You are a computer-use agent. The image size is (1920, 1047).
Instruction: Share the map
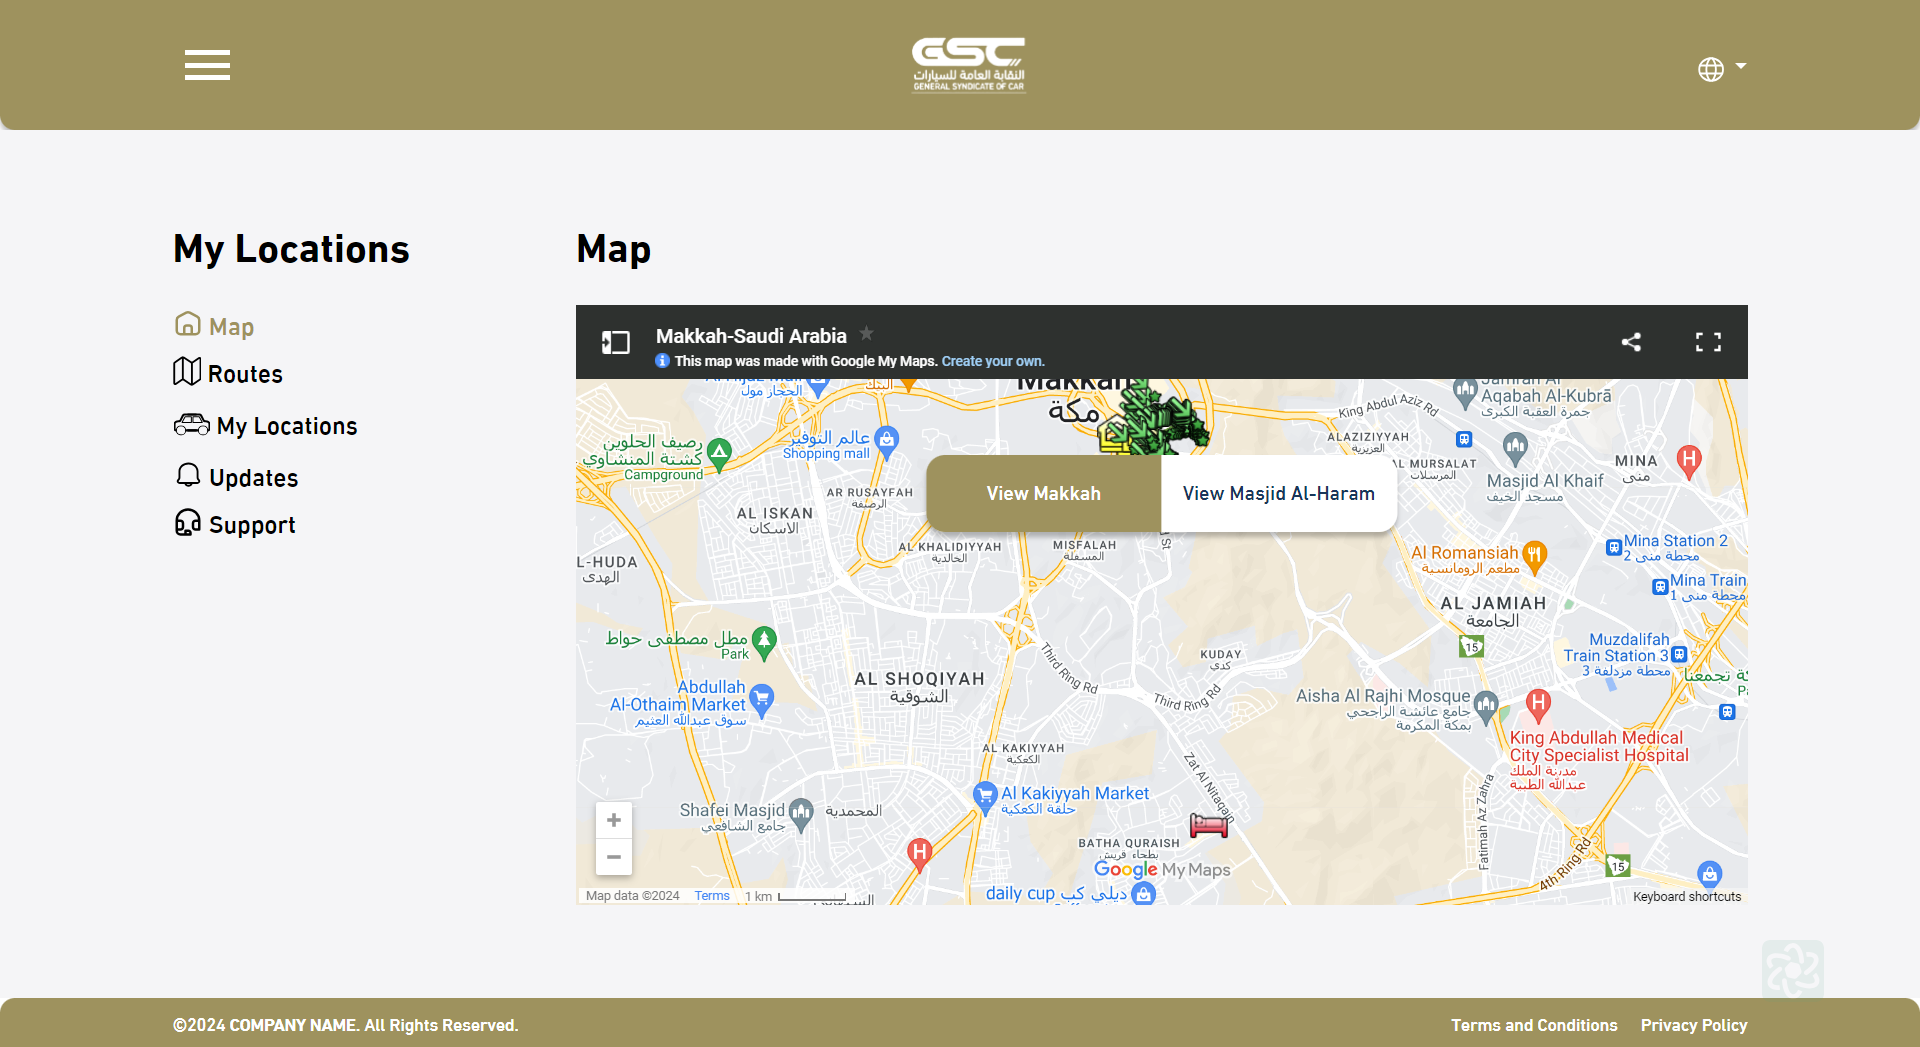pyautogui.click(x=1631, y=342)
